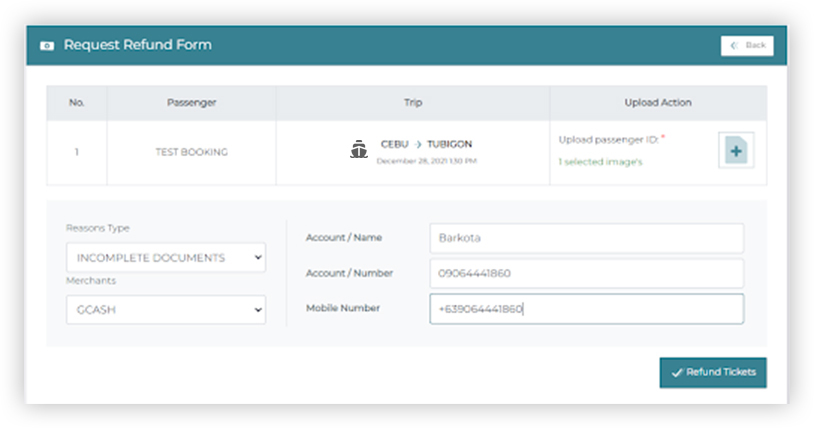Click the ship icon beside CEBU
Image resolution: width=814 pixels, height=428 pixels.
359,150
